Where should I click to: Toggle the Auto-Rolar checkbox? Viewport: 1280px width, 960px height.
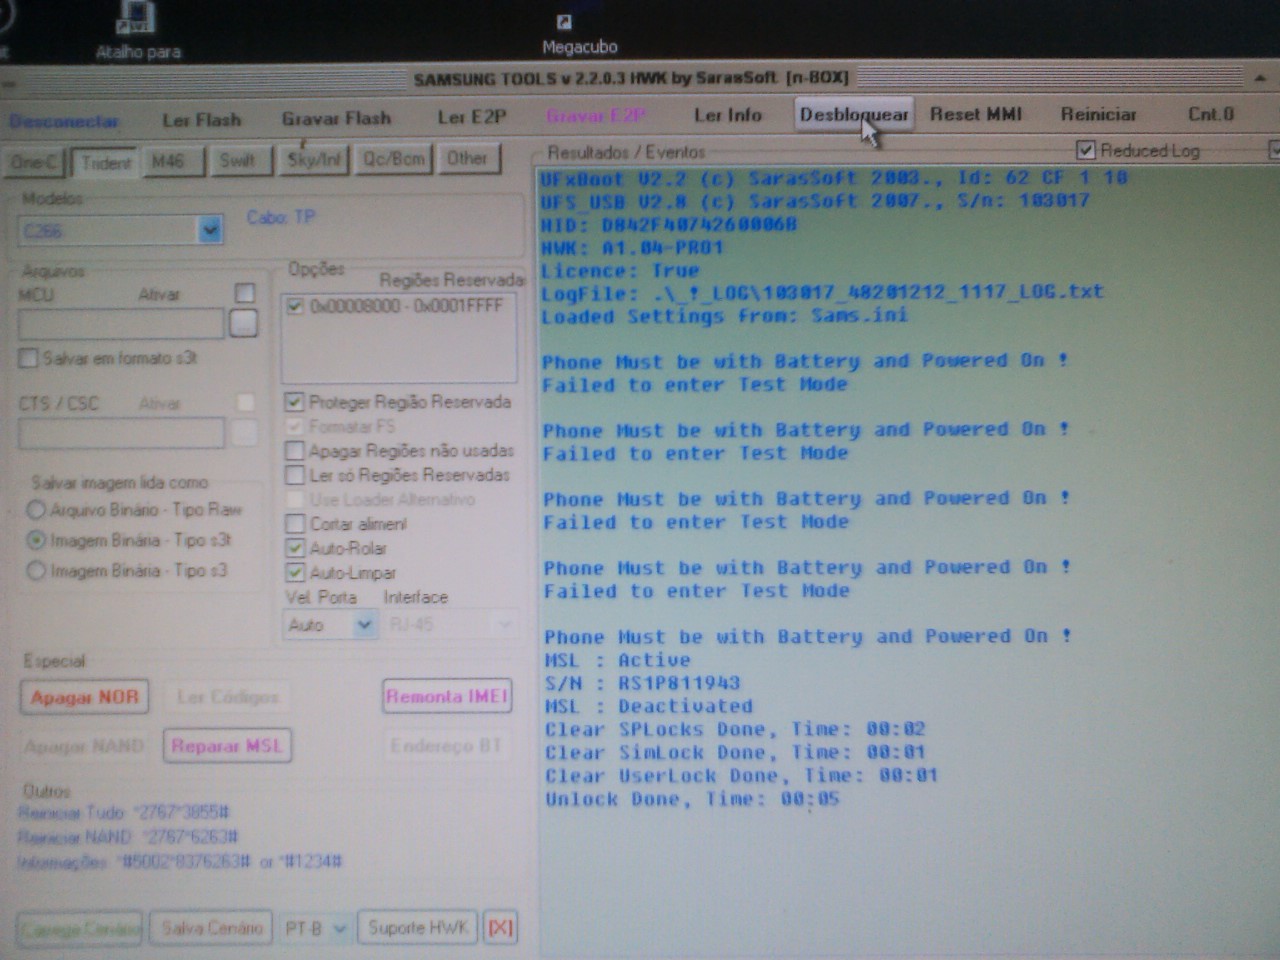click(x=295, y=548)
